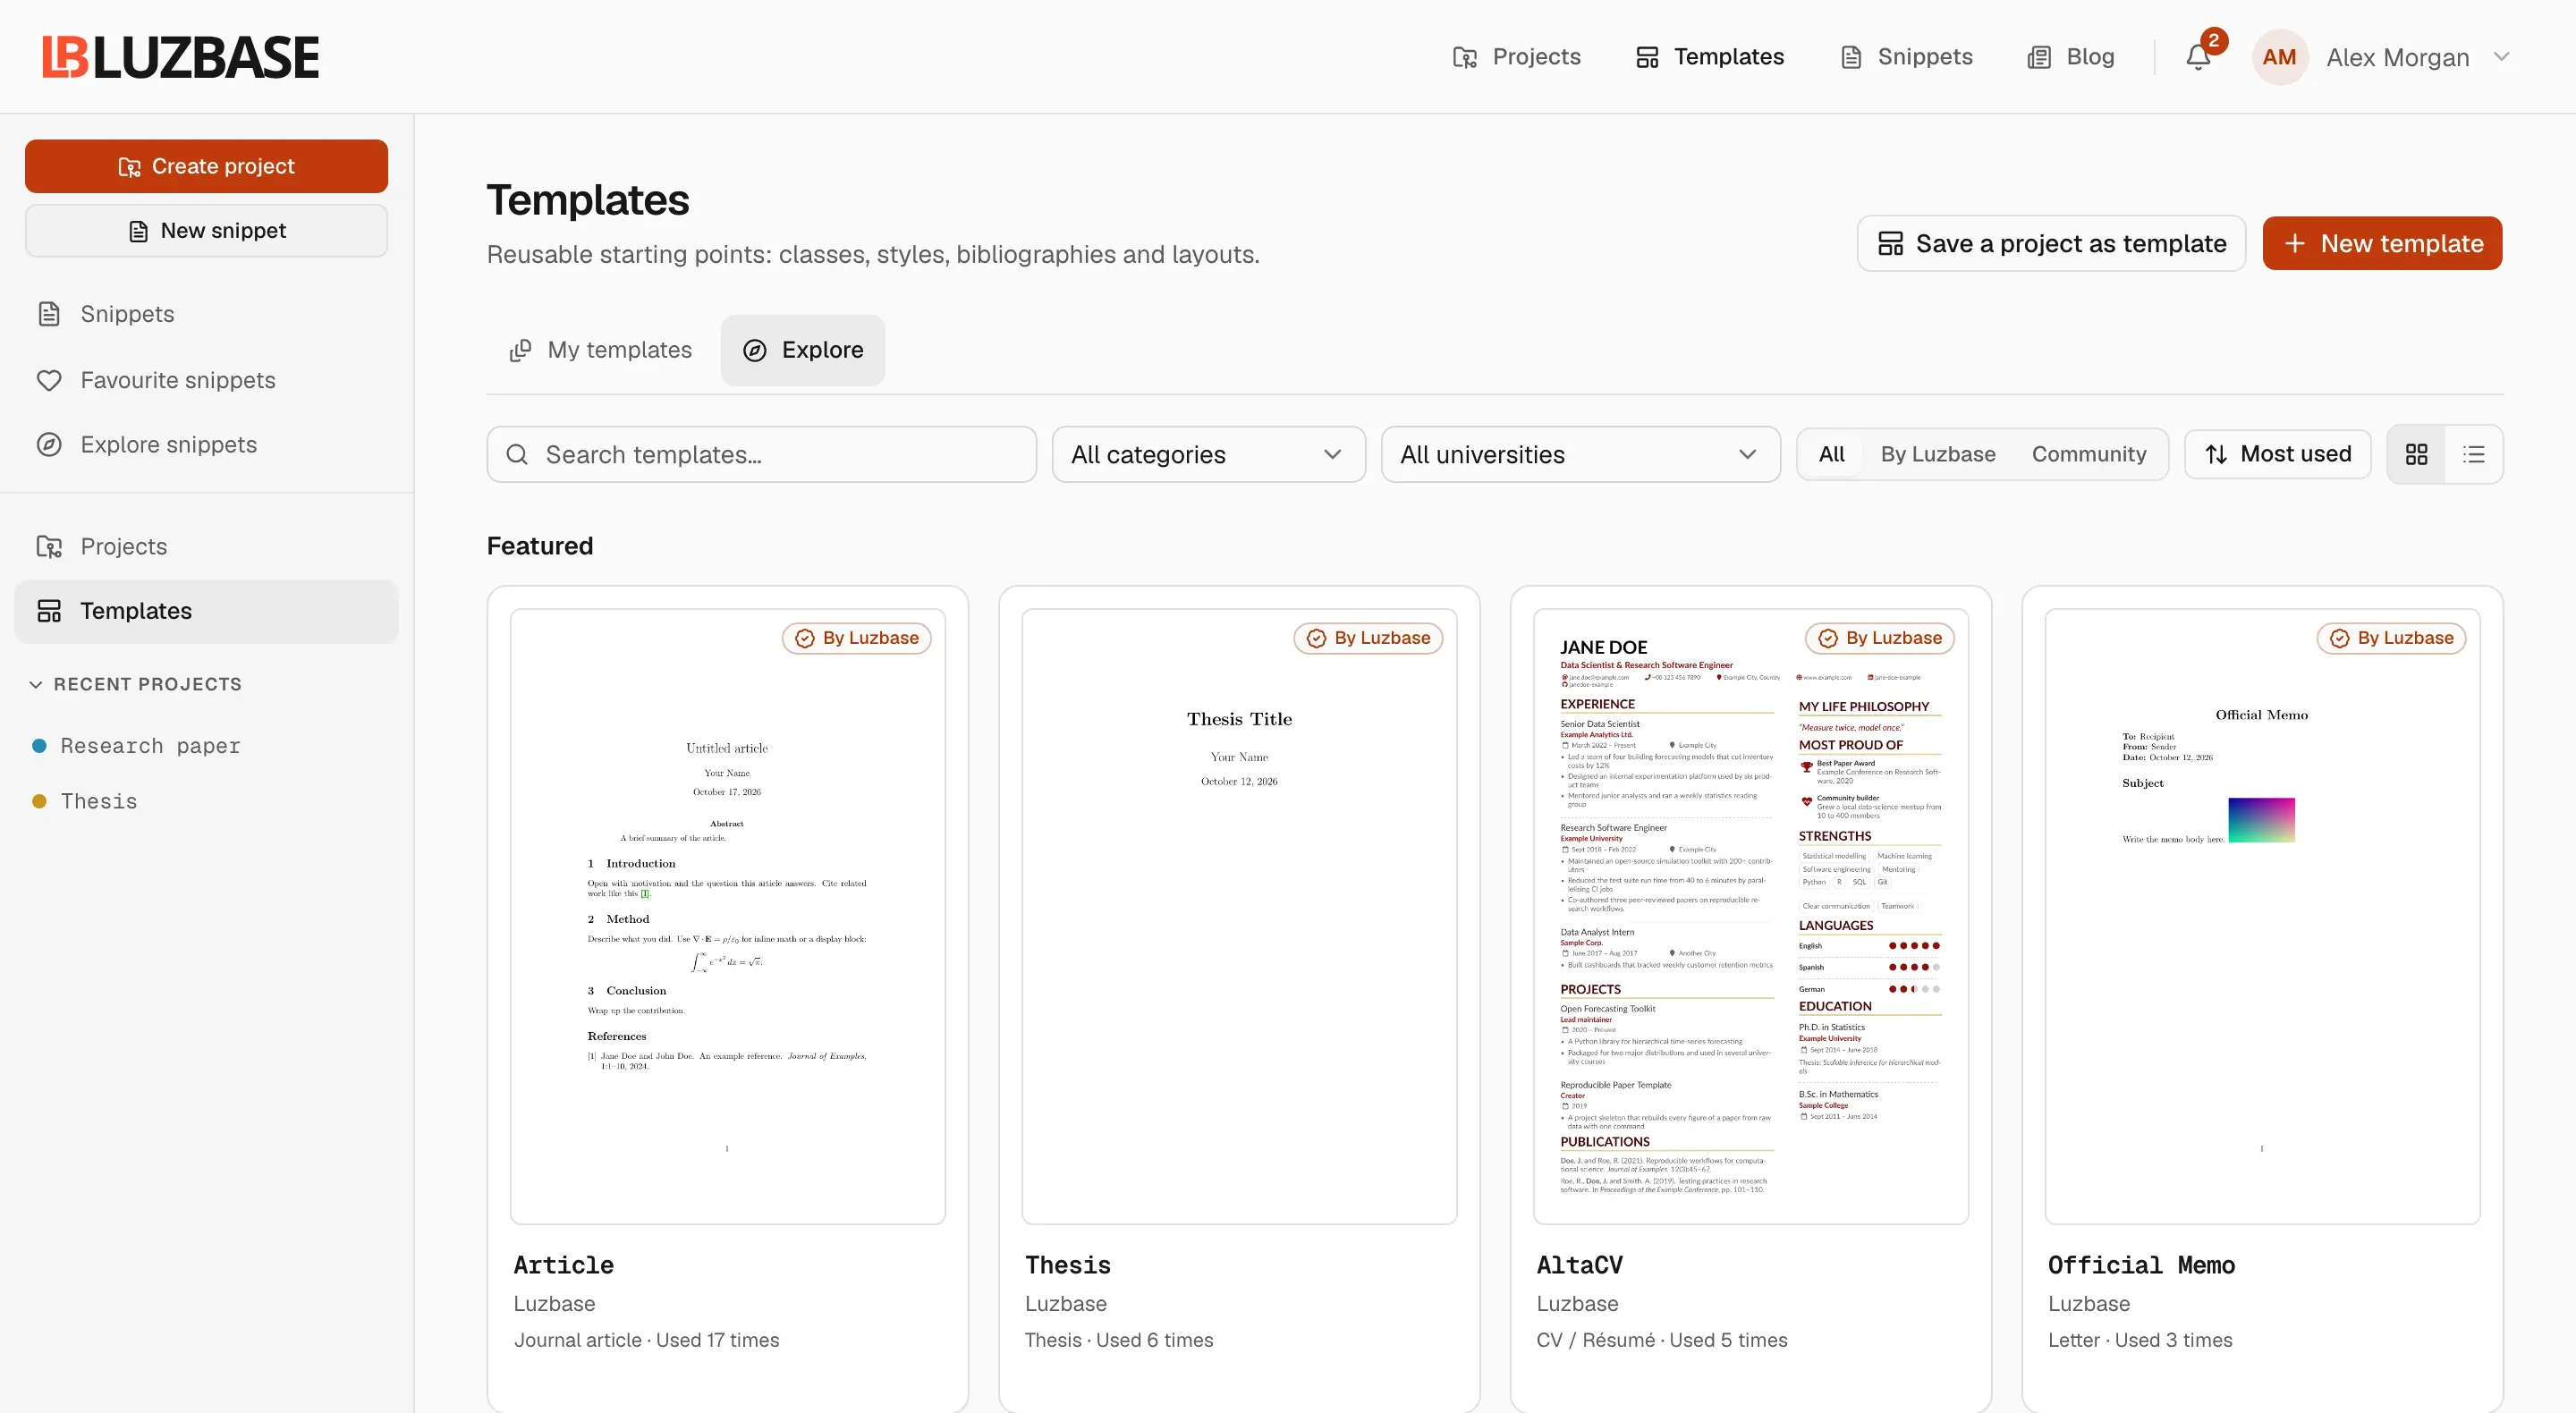This screenshot has width=2576, height=1413.
Task: Open Blog in top navigation
Action: click(x=2070, y=57)
